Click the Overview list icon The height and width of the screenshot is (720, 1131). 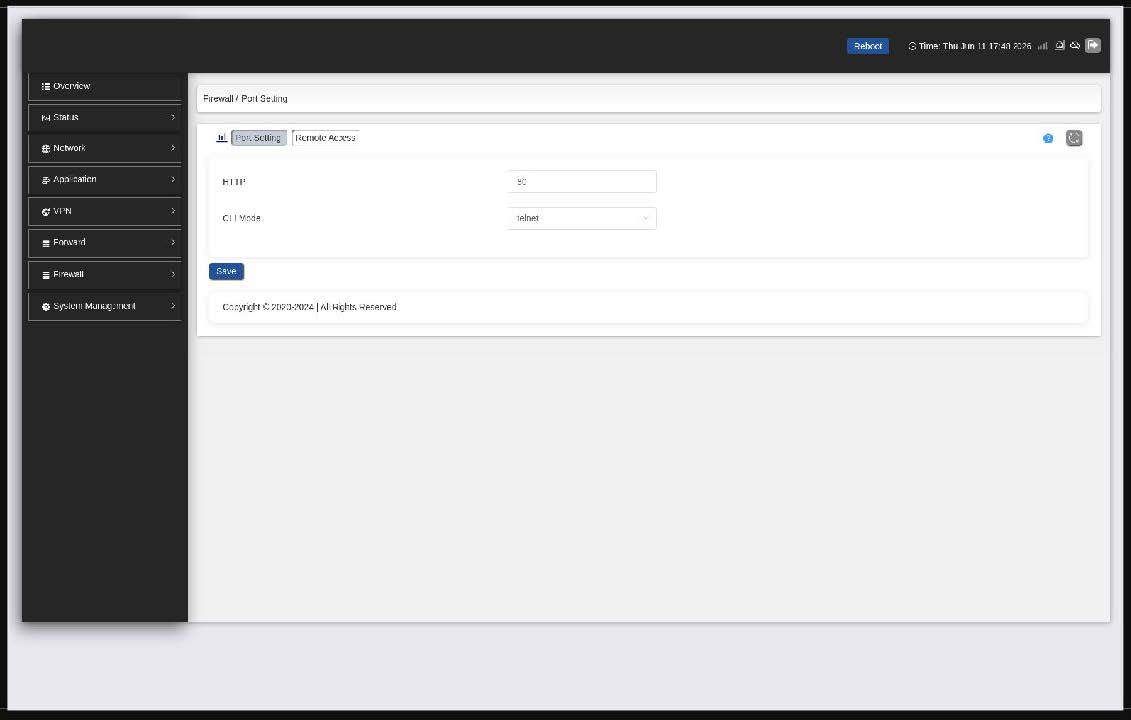tap(45, 87)
